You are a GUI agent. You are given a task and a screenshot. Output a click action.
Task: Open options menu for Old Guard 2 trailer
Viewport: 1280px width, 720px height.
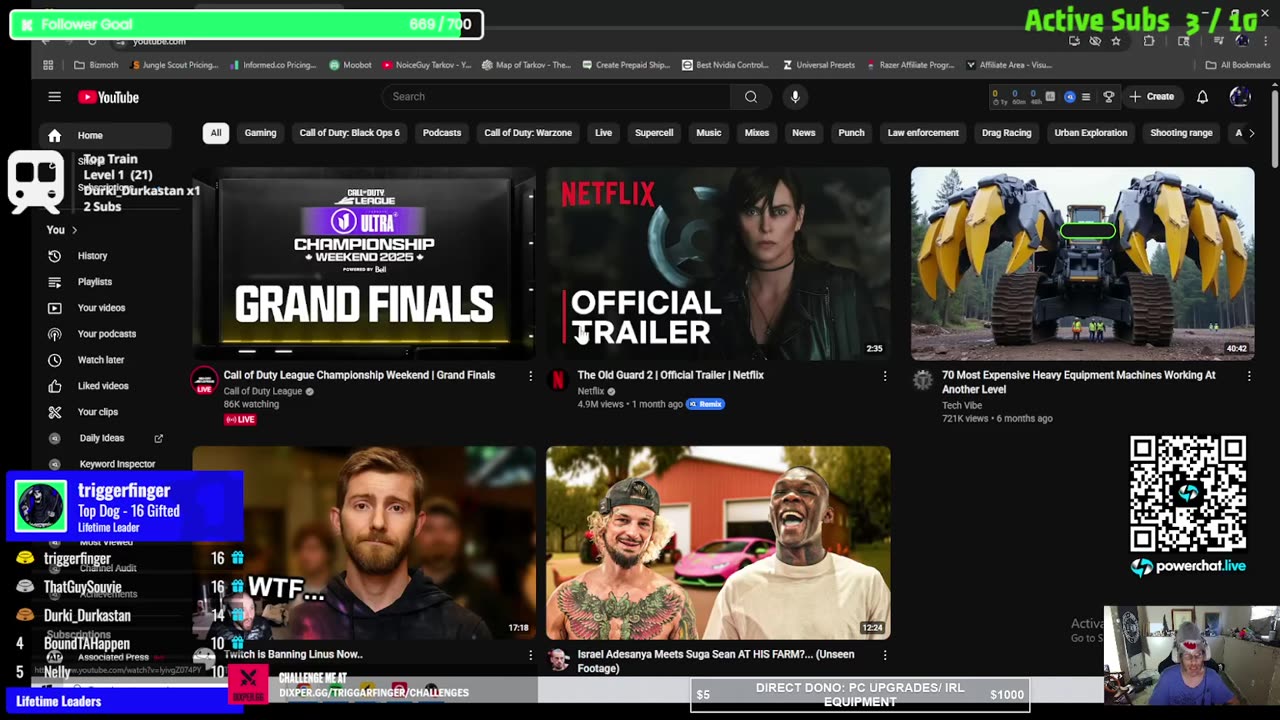click(885, 376)
